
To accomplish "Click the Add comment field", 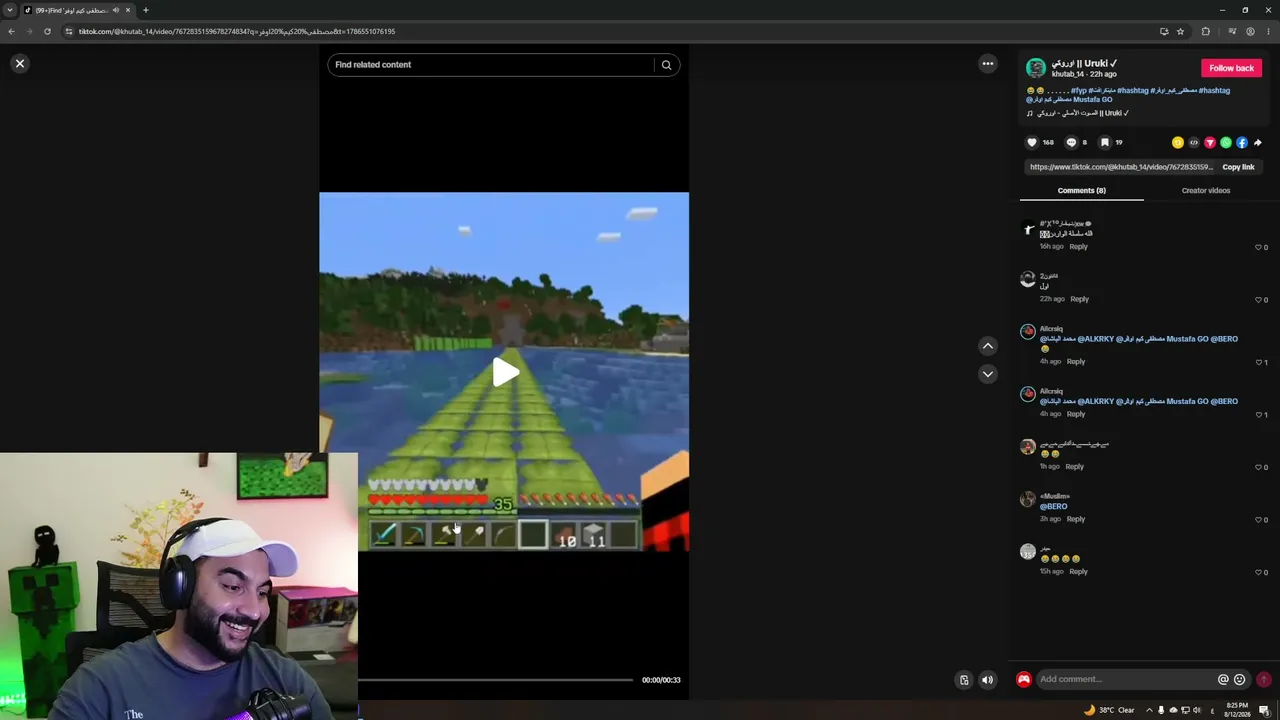I will (x=1125, y=680).
